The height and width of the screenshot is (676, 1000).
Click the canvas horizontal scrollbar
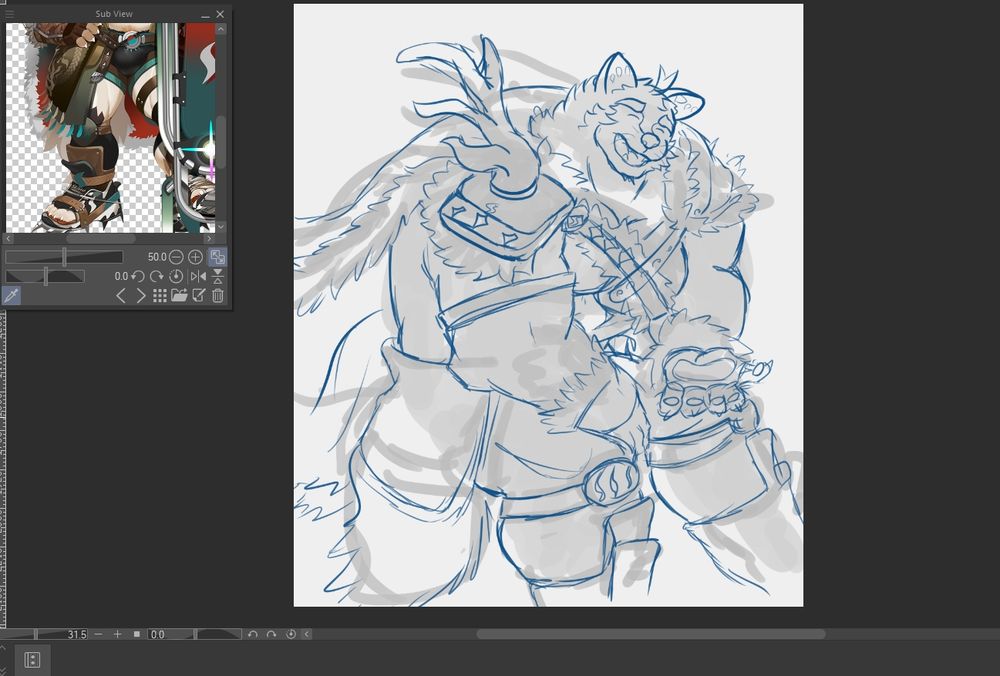650,634
